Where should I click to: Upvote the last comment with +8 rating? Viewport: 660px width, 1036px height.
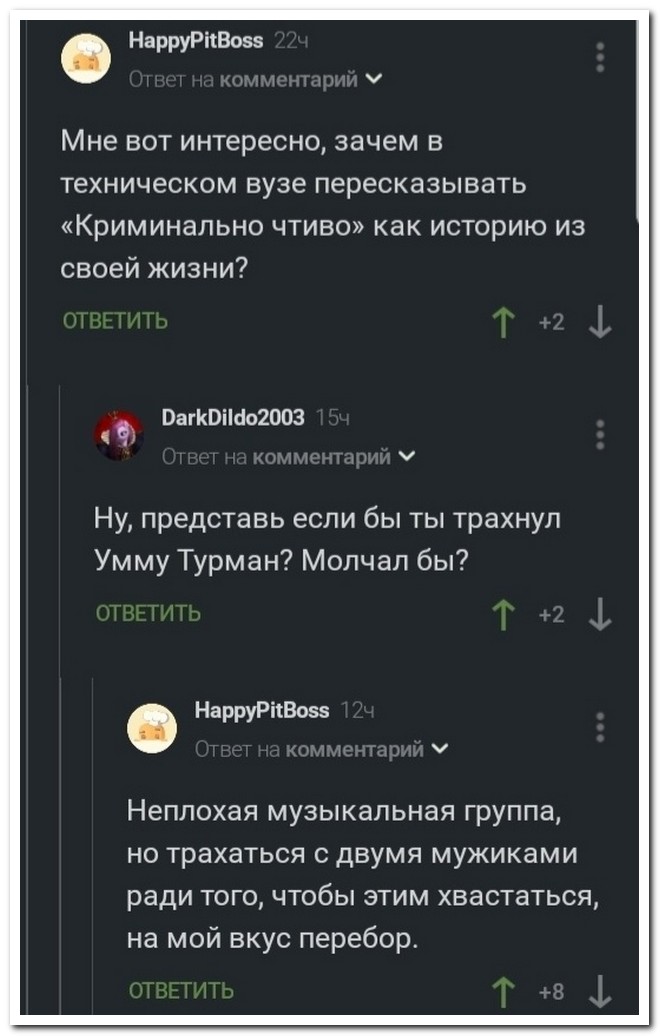click(501, 990)
